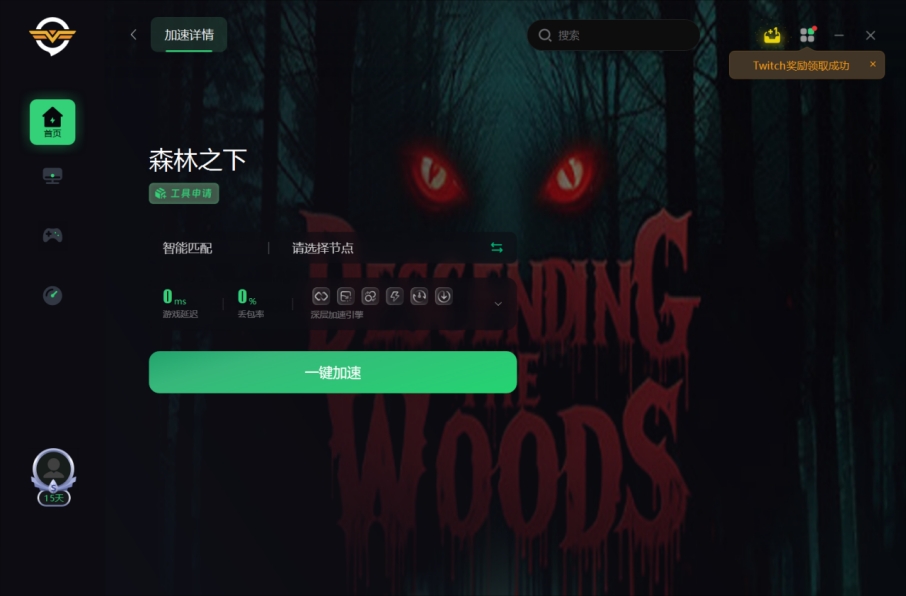Click inside the 搜索 search field
Viewport: 906px width, 596px height.
coord(613,34)
